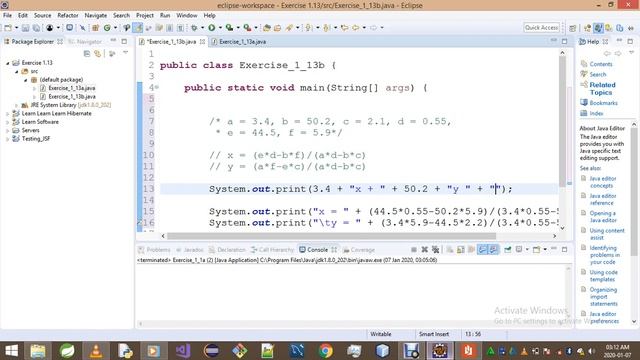Toggle Show Console When Standard Out Changes
This screenshot has height=360, width=640.
point(482,249)
